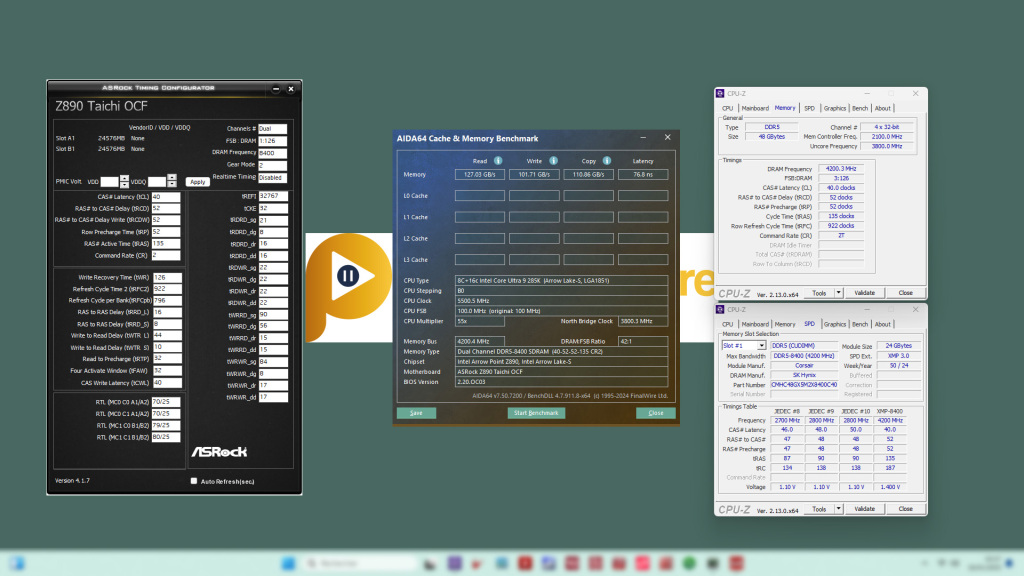Click the L1 Cache Read result box

[x=480, y=217]
